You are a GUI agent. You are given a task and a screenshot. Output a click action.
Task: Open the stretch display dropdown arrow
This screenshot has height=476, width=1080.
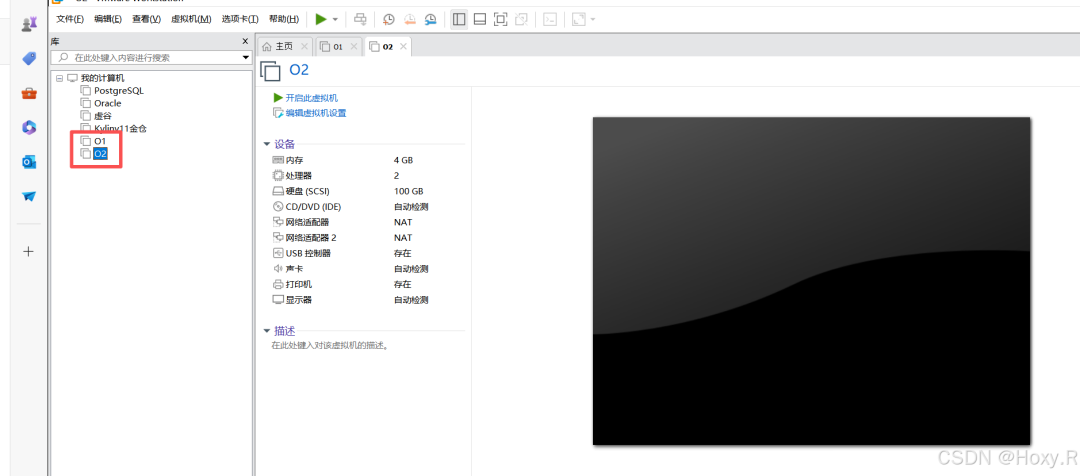coord(592,19)
